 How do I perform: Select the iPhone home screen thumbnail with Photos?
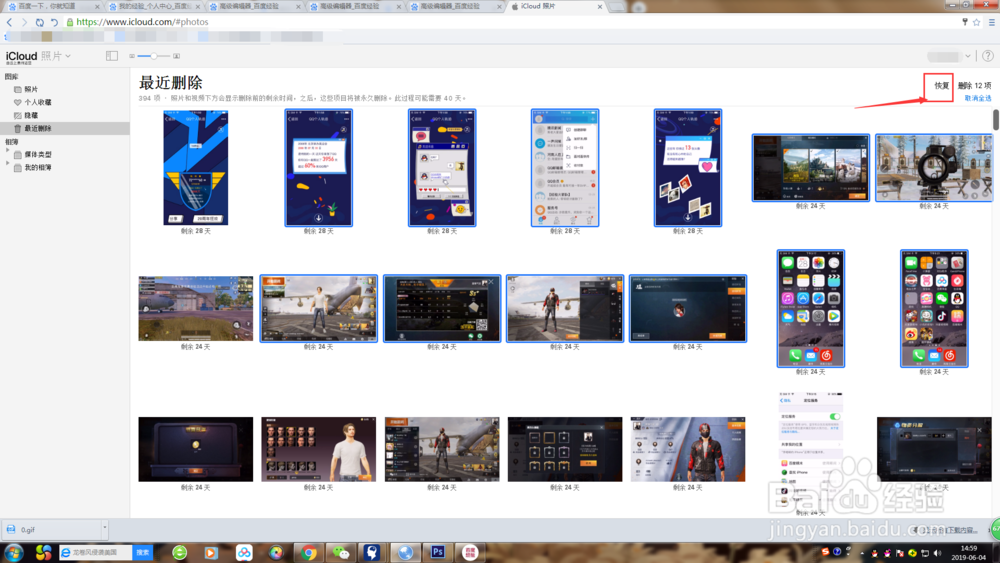click(811, 309)
